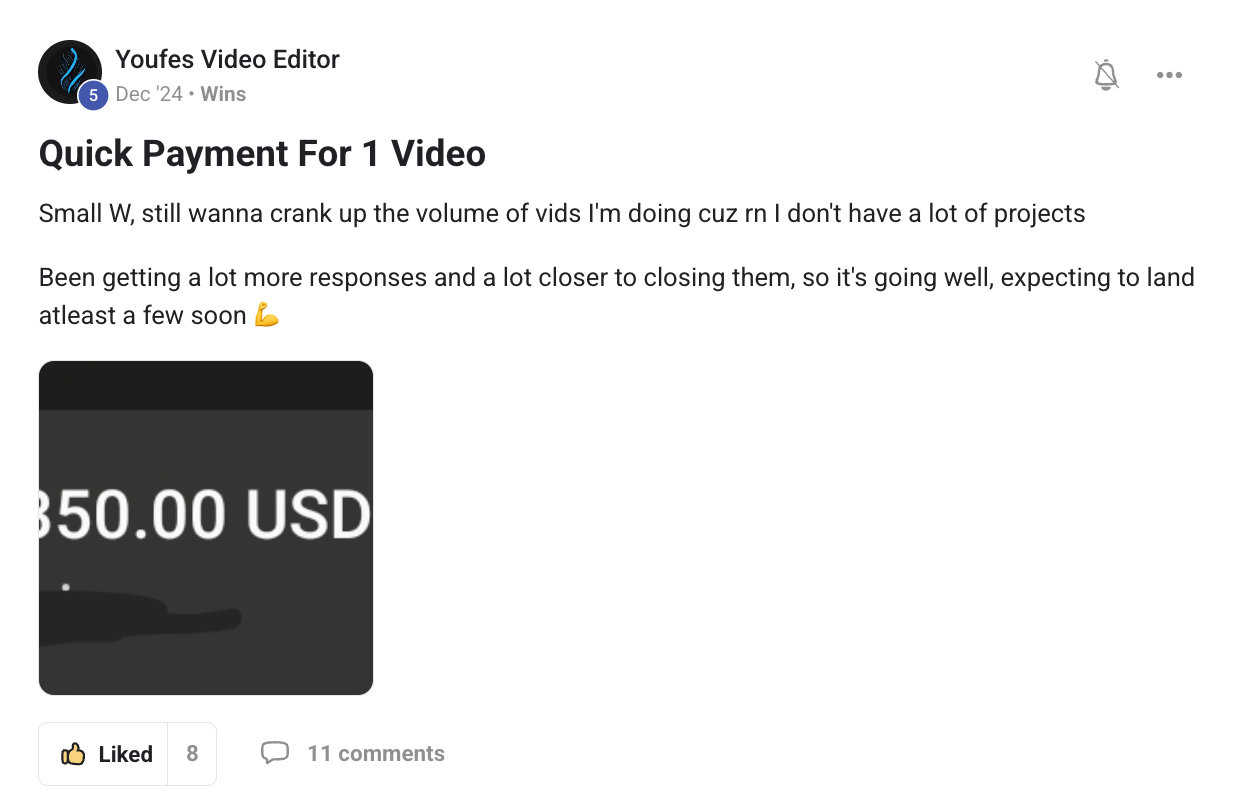This screenshot has width=1242, height=800.
Task: Click the level 5 badge on avatar
Action: [x=93, y=96]
